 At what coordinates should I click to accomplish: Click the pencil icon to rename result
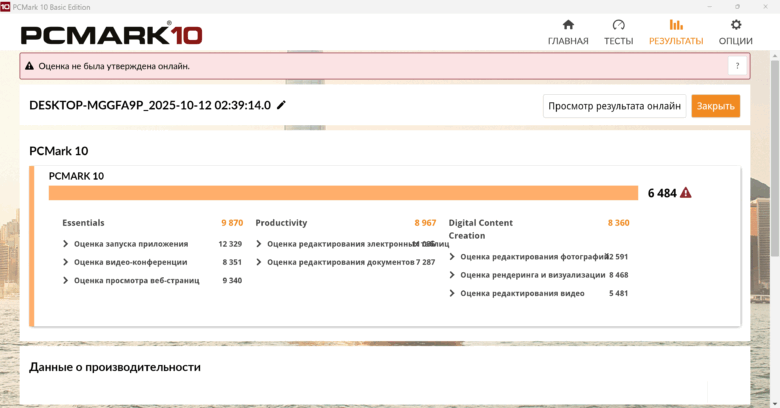[282, 105]
